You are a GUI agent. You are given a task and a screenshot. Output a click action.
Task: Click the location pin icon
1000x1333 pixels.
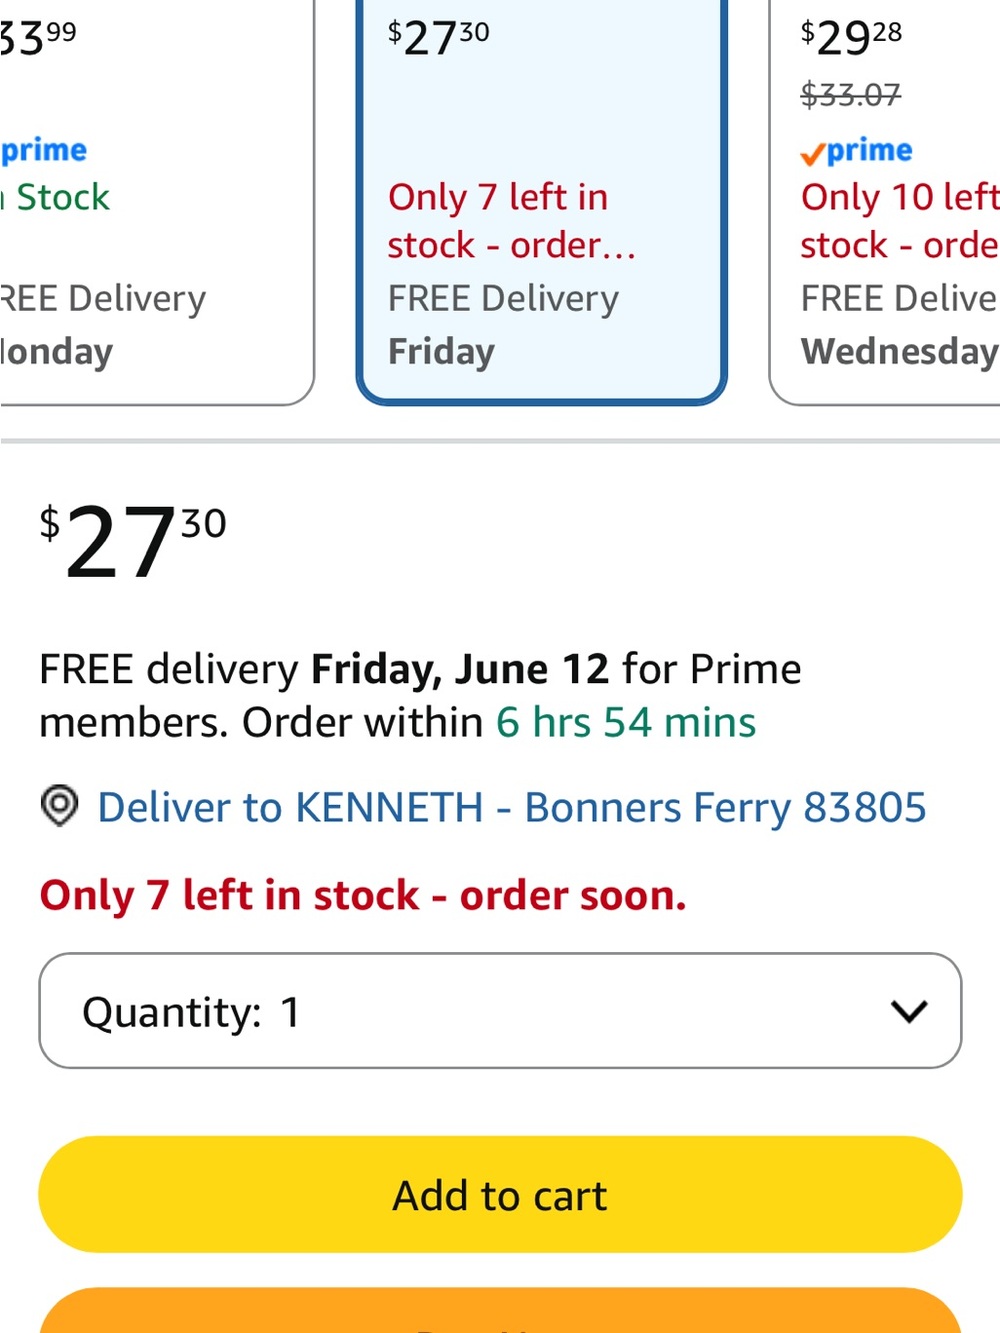click(59, 806)
